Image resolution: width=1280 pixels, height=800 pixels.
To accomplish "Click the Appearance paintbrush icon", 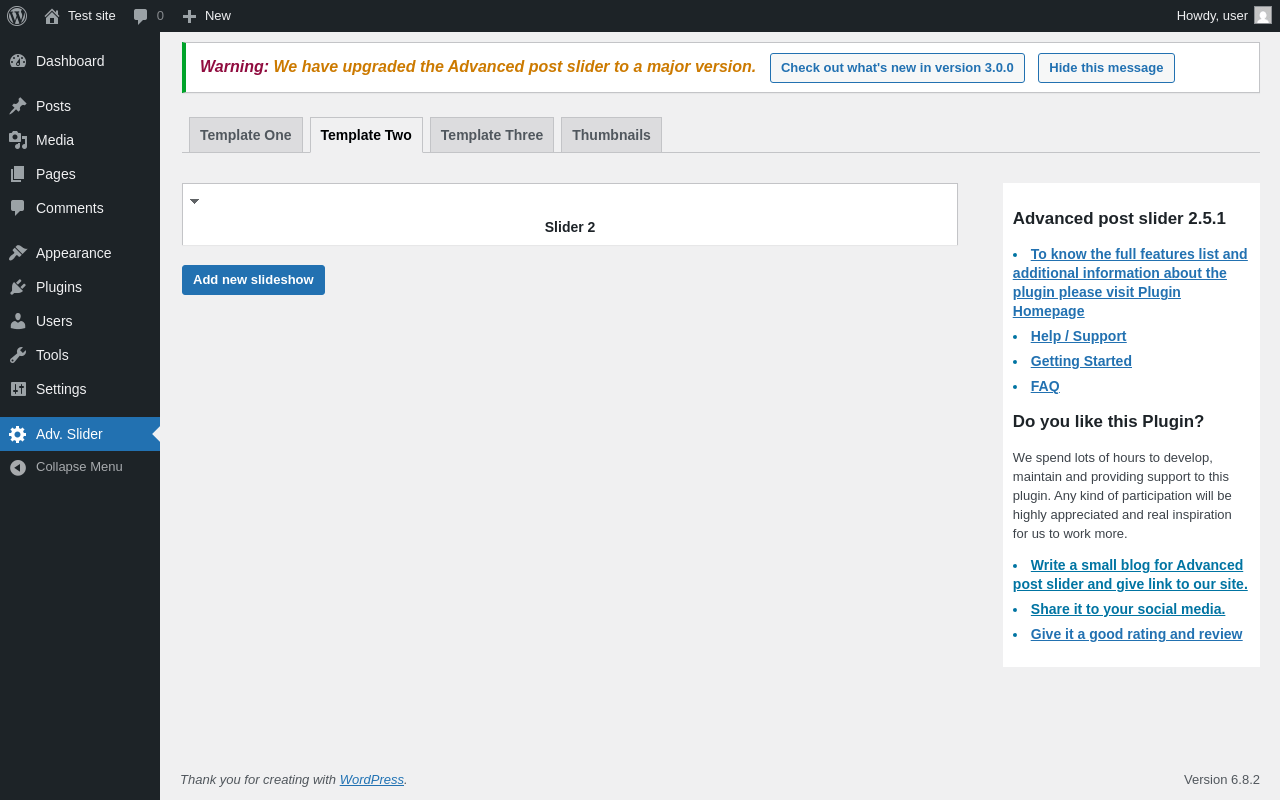I will (18, 253).
